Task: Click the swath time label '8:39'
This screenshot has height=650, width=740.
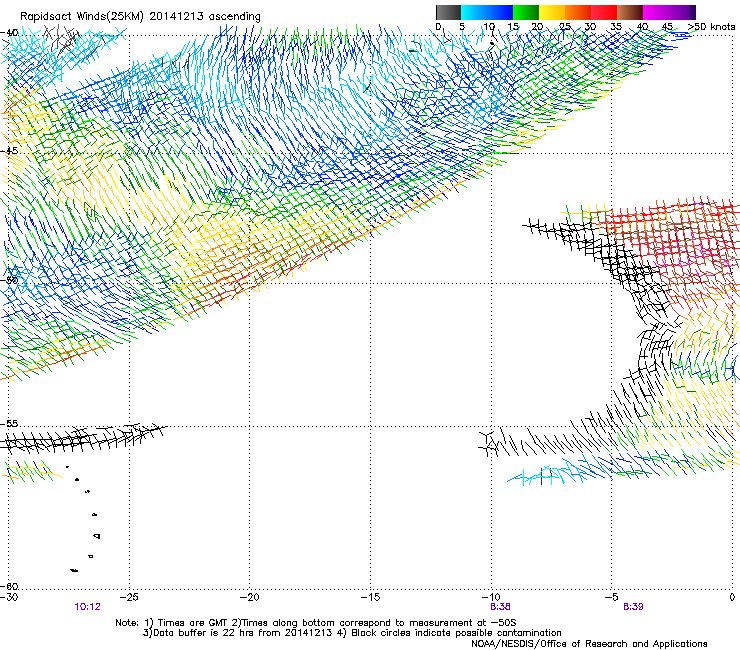Action: point(633,607)
